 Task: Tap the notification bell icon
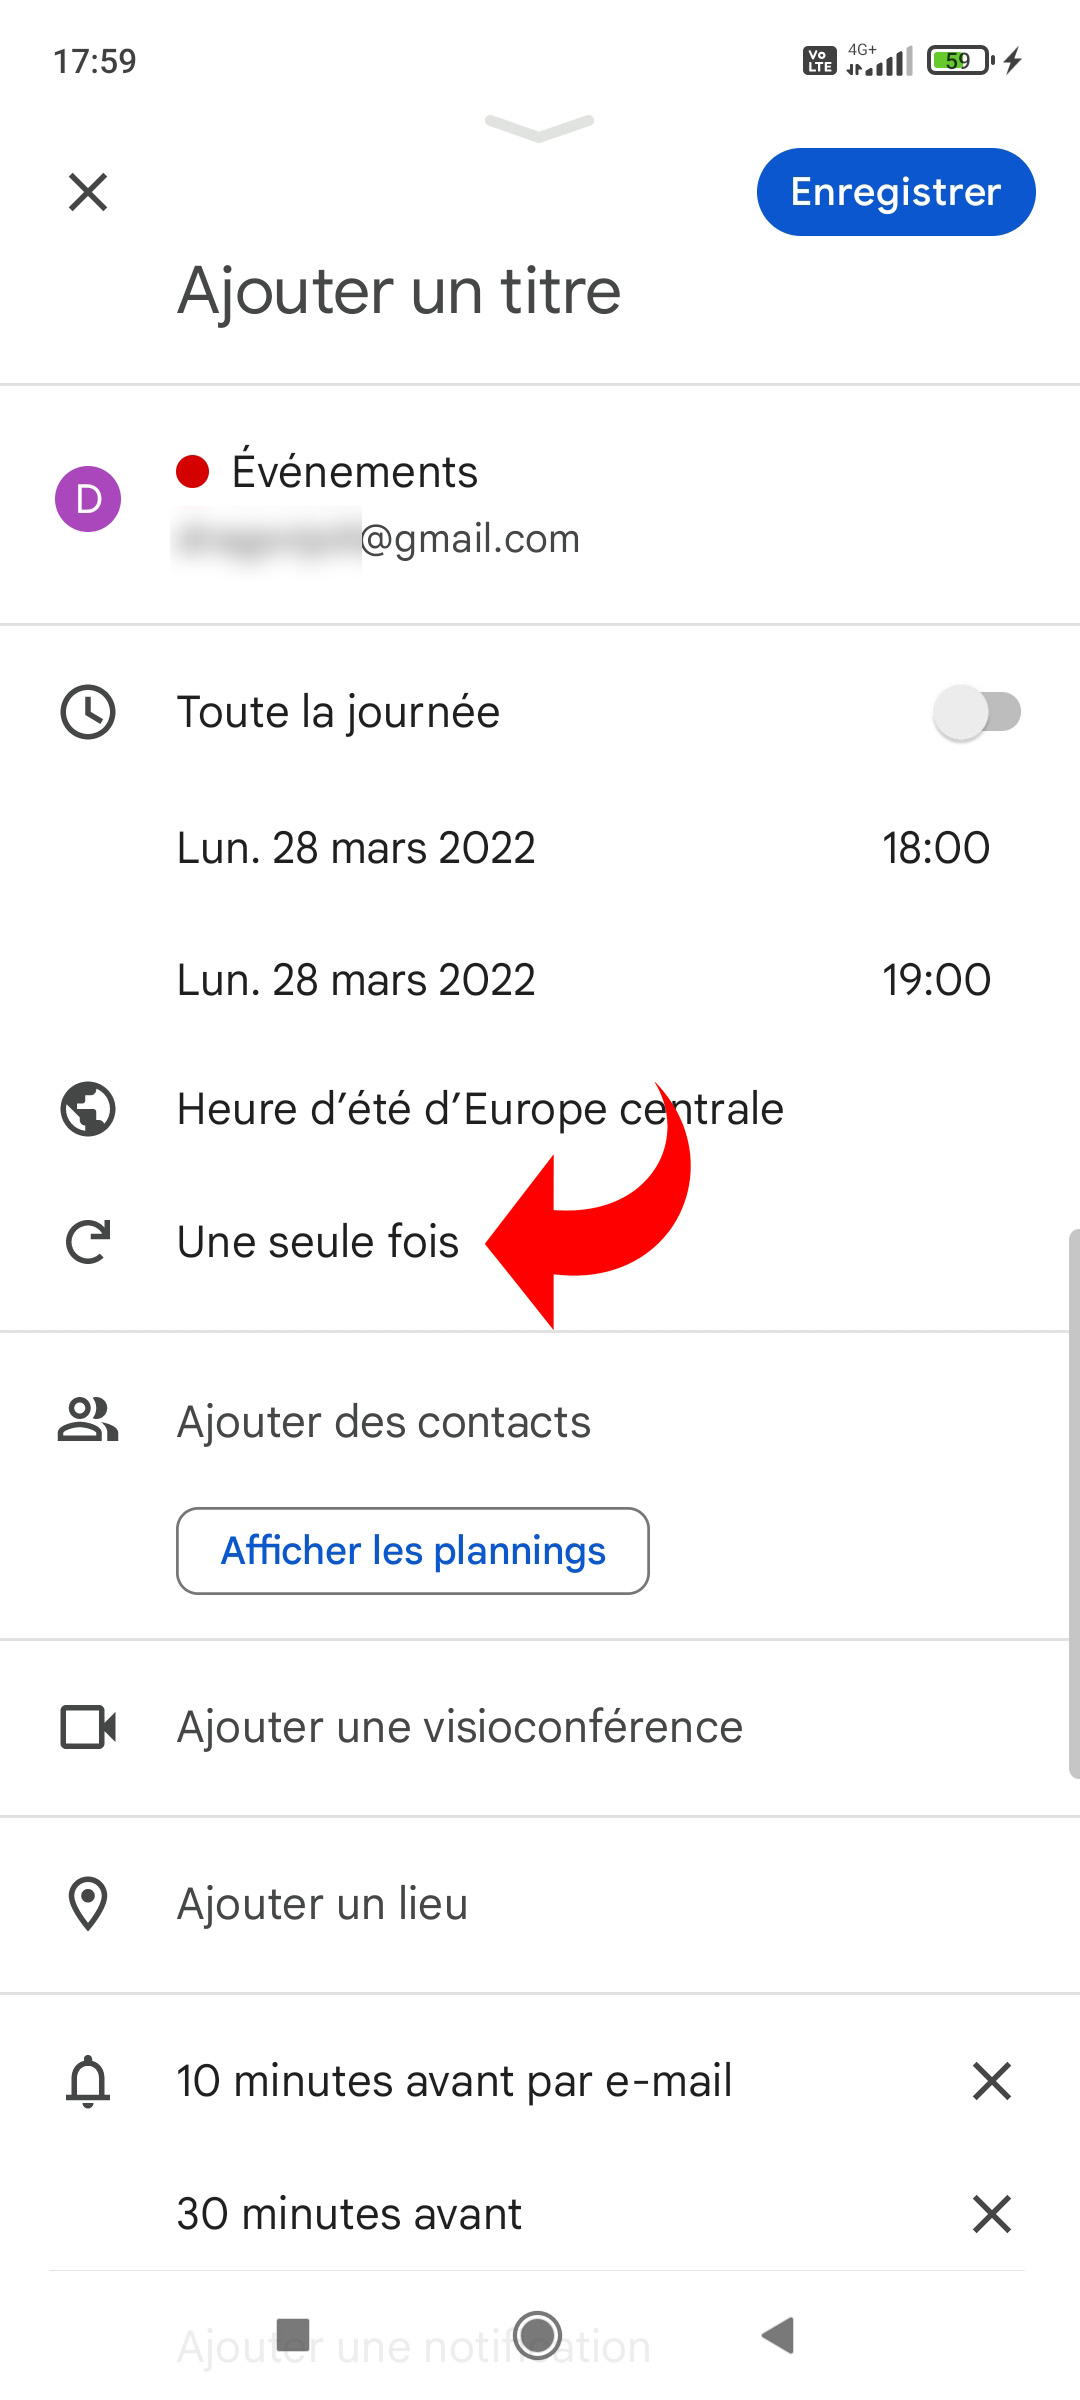pos(88,2081)
